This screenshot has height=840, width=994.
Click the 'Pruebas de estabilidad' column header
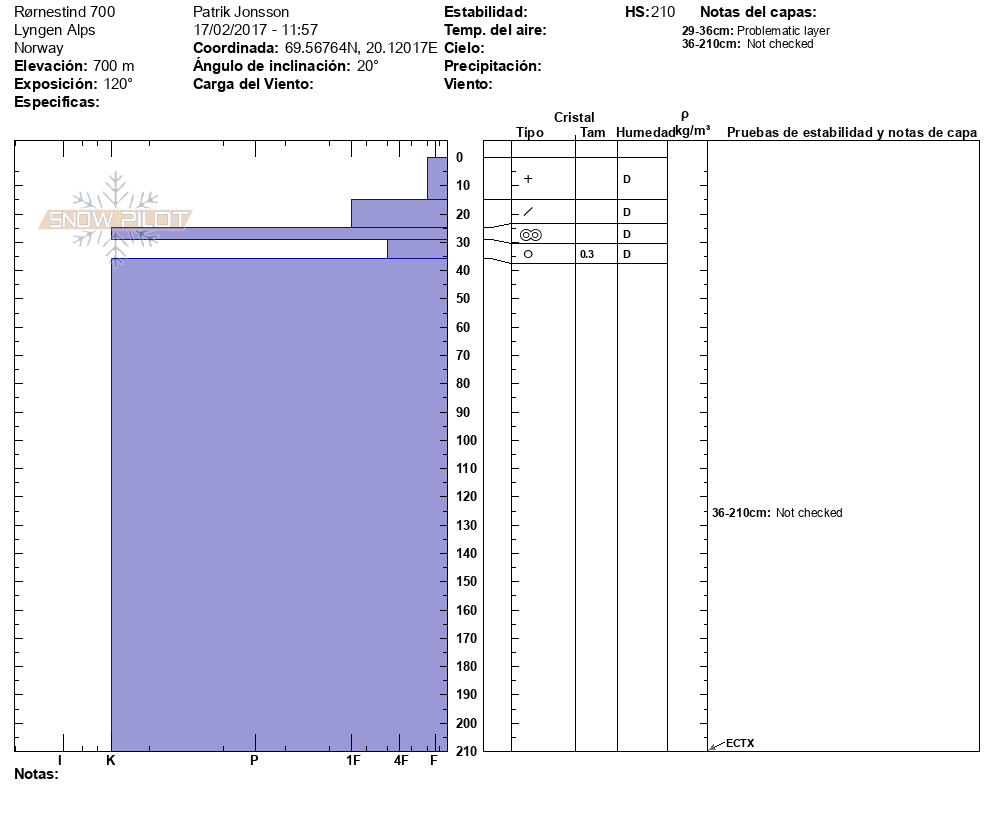(851, 133)
